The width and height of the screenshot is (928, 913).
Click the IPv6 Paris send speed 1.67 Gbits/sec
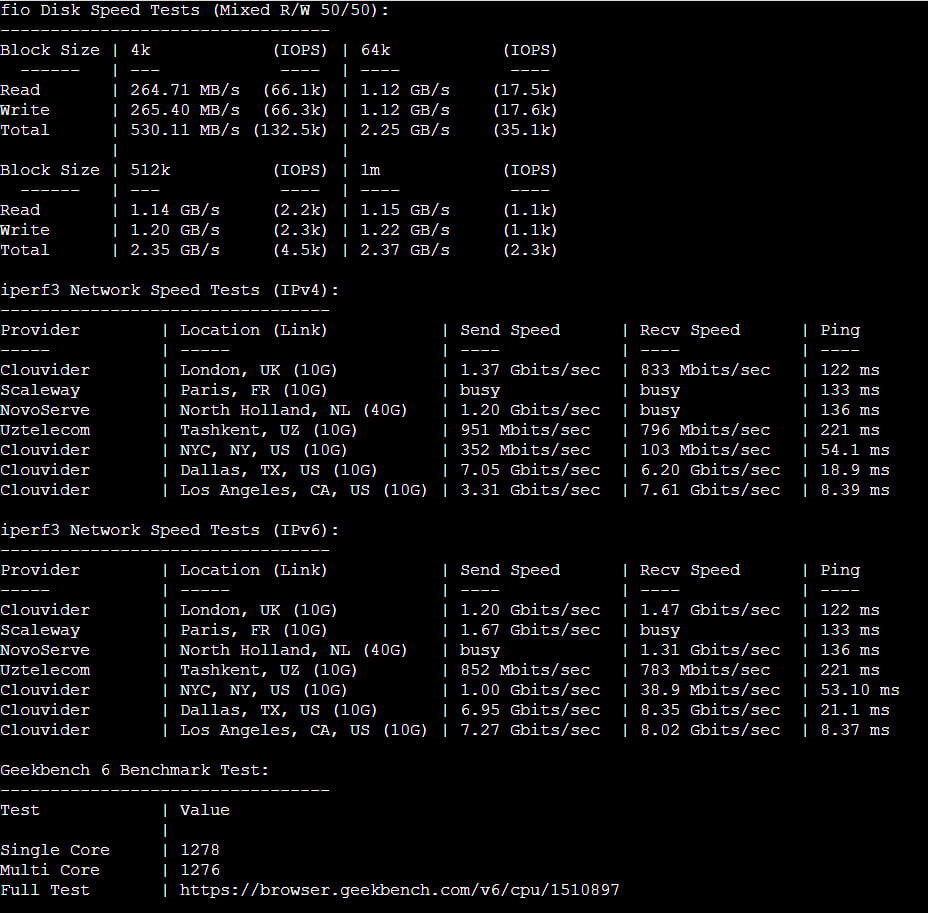point(530,630)
